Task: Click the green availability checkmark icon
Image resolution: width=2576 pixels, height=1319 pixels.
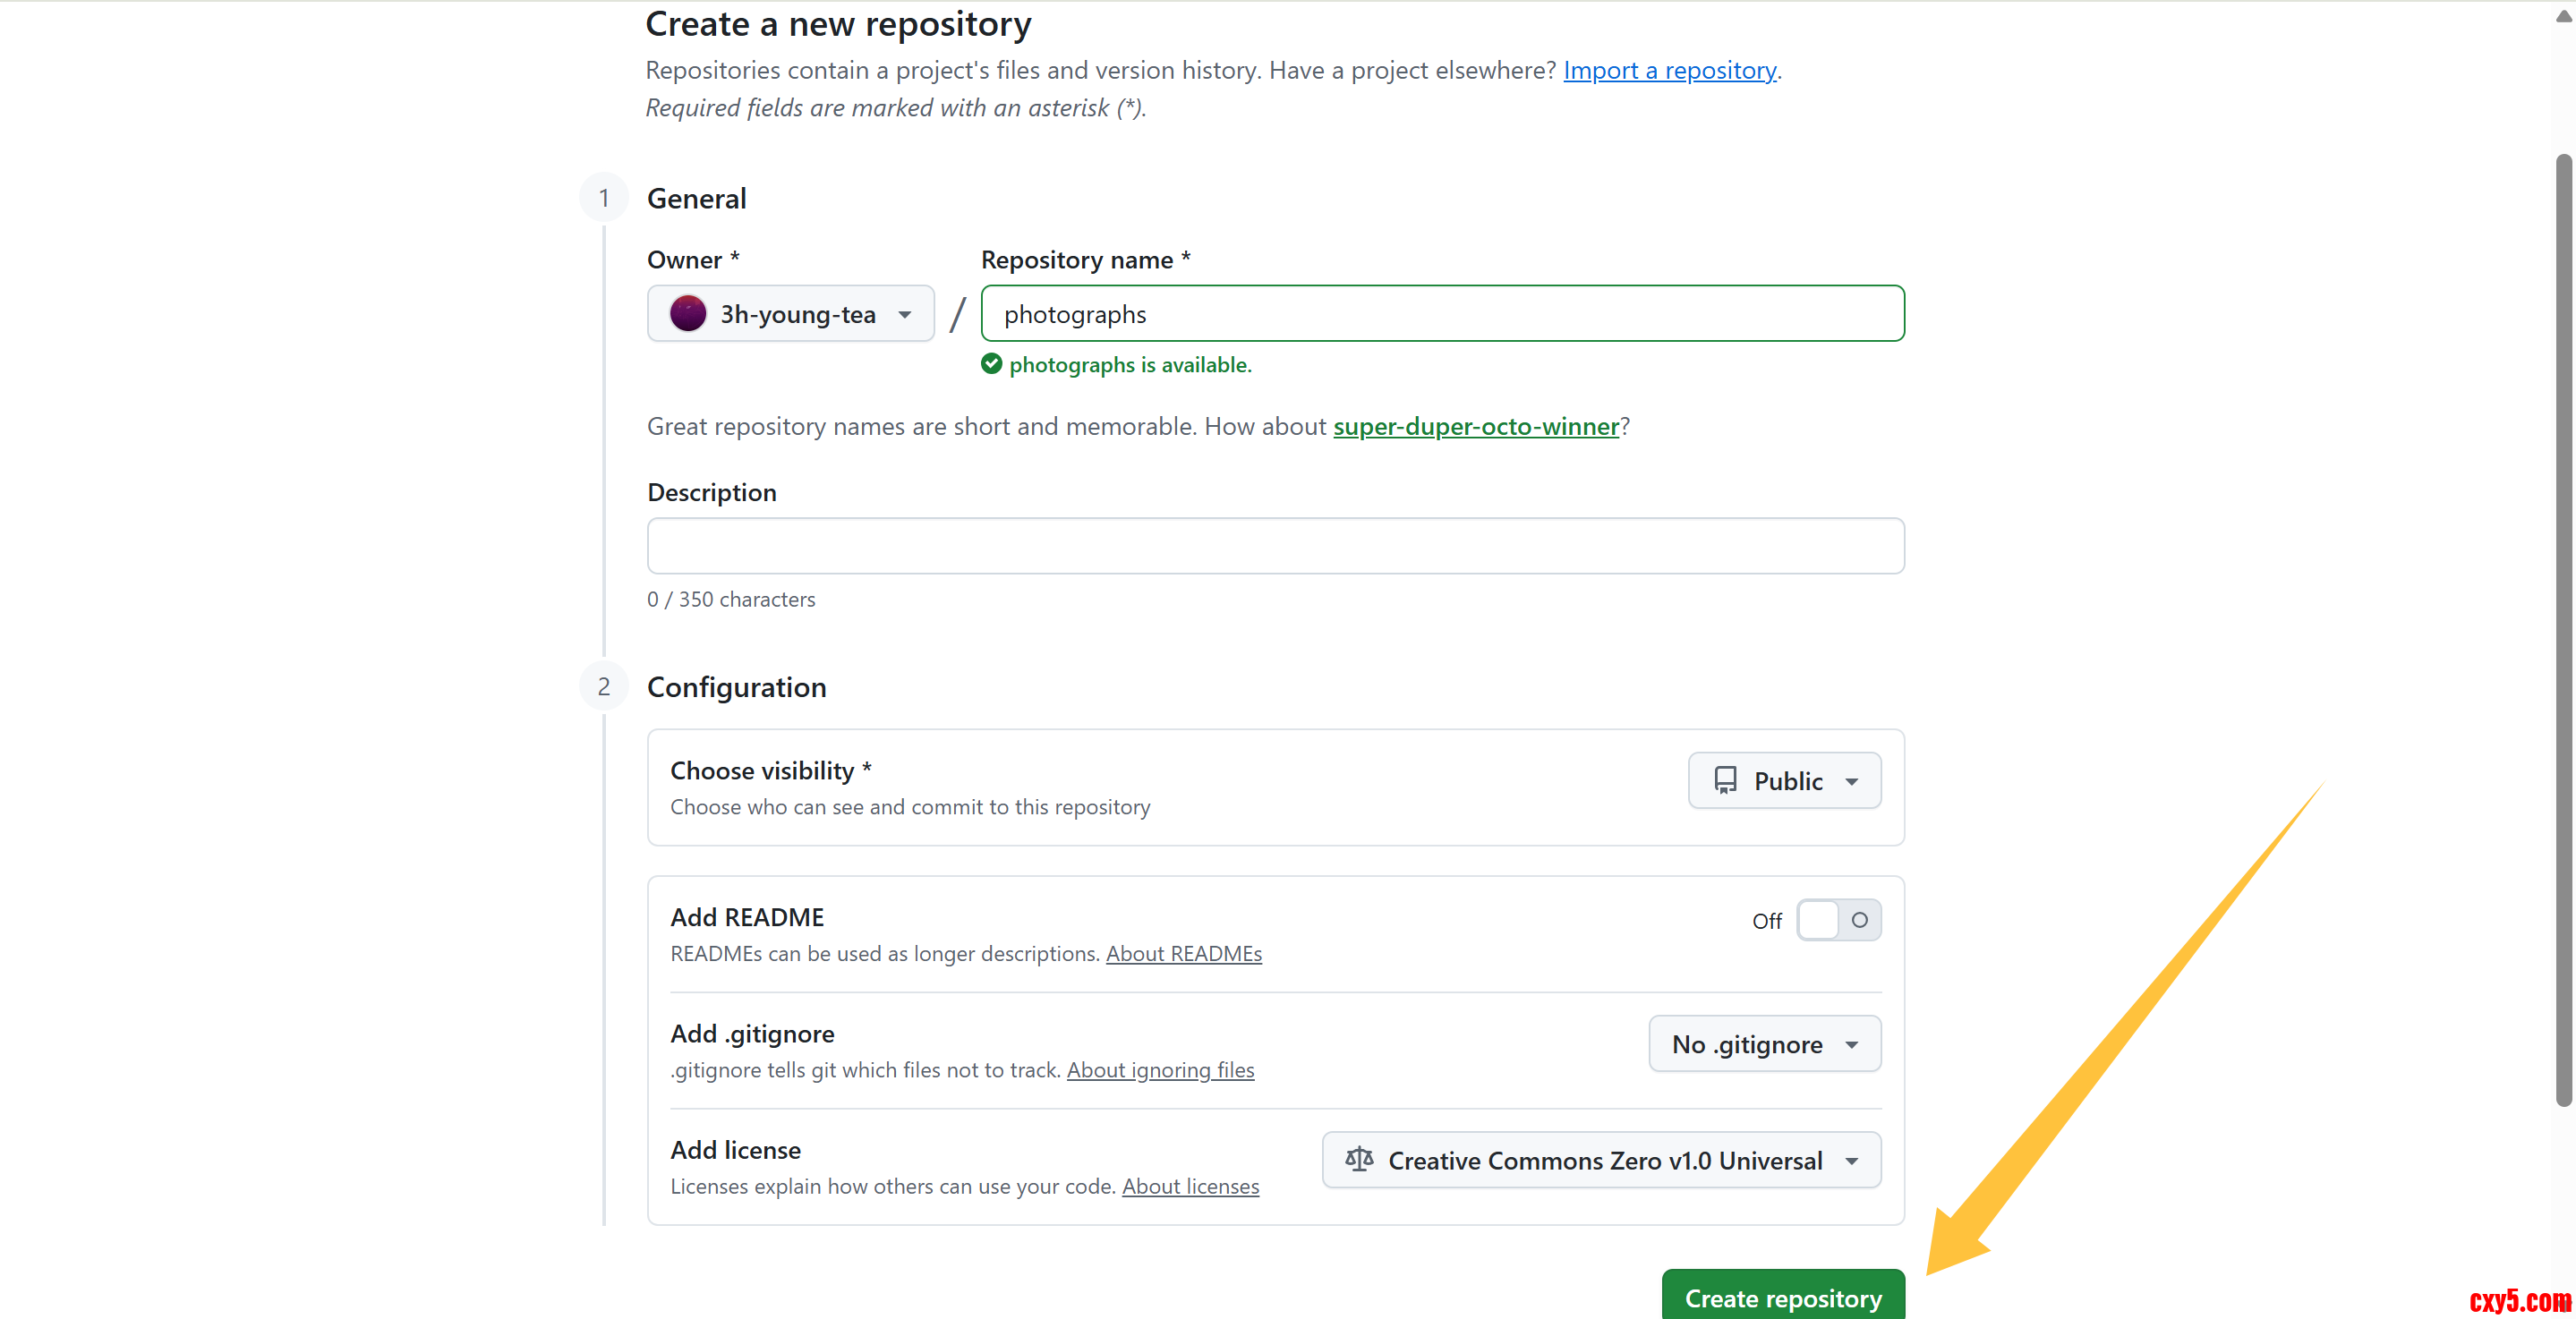Action: point(991,364)
